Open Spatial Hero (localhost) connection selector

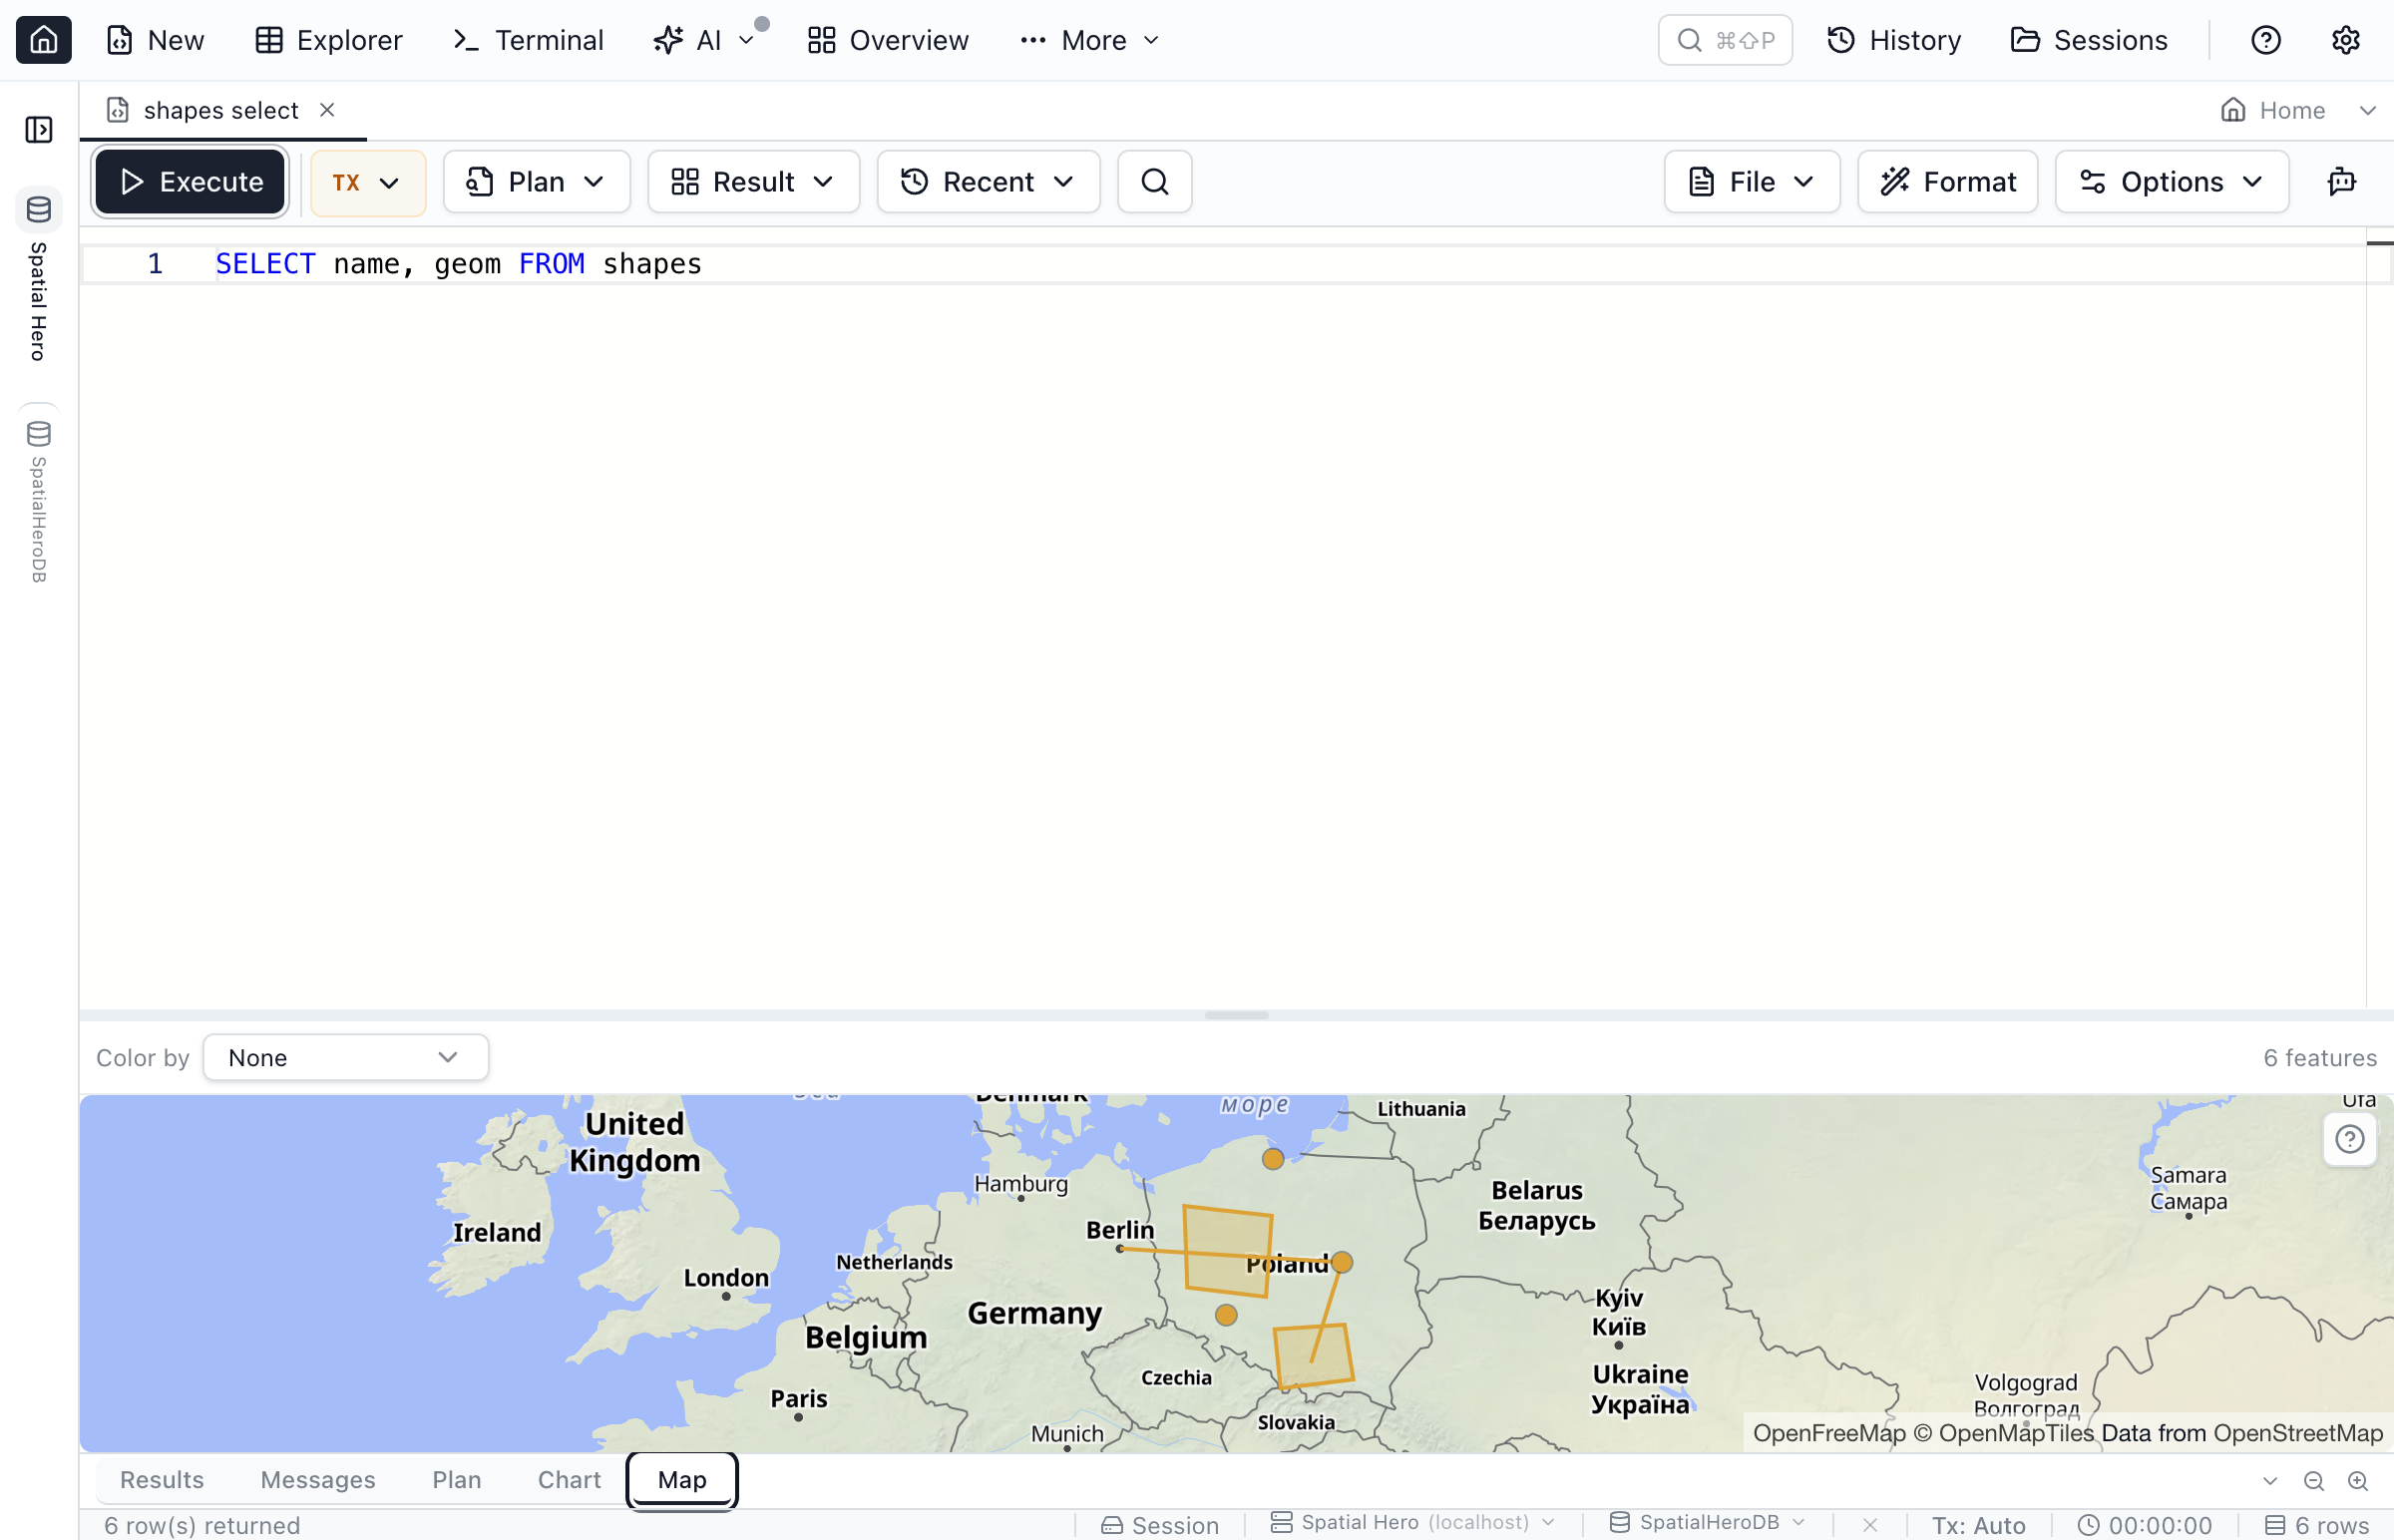click(1412, 1523)
